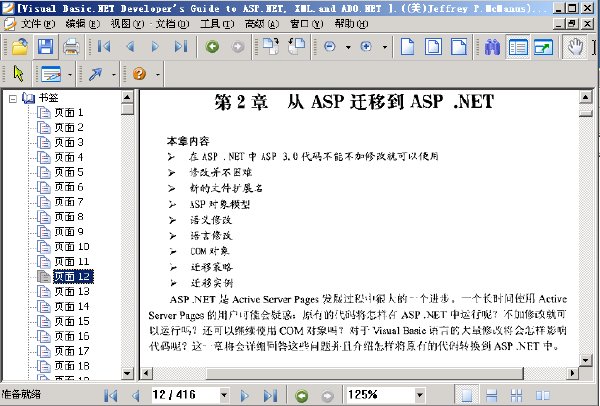Screen dimensions: 600x406
Task: Zoom in with the plus magnifier
Action: pos(366,47)
